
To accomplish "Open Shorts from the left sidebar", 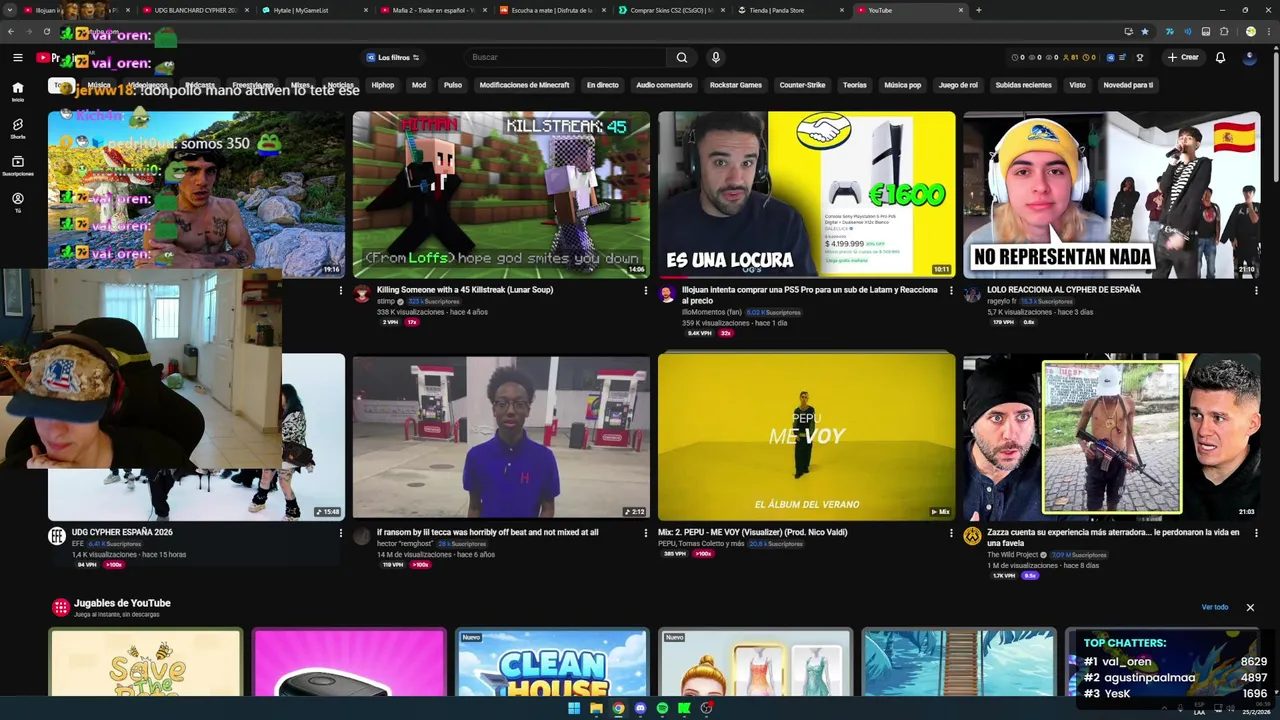I will 17,129.
